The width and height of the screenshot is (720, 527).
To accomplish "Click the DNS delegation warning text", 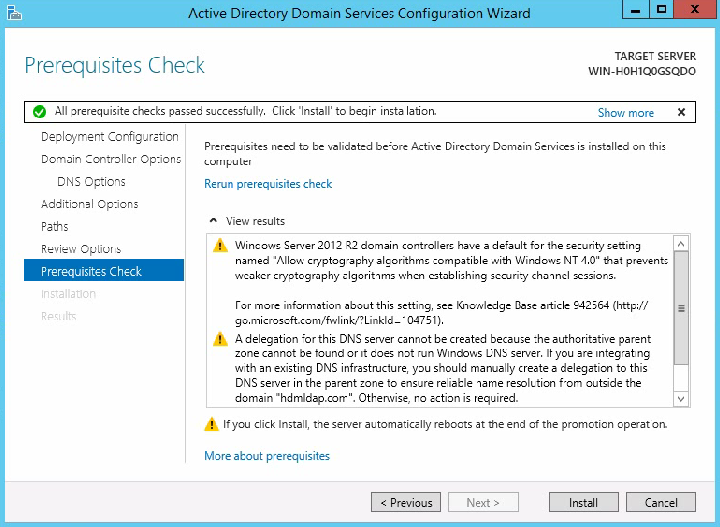I will (x=443, y=369).
